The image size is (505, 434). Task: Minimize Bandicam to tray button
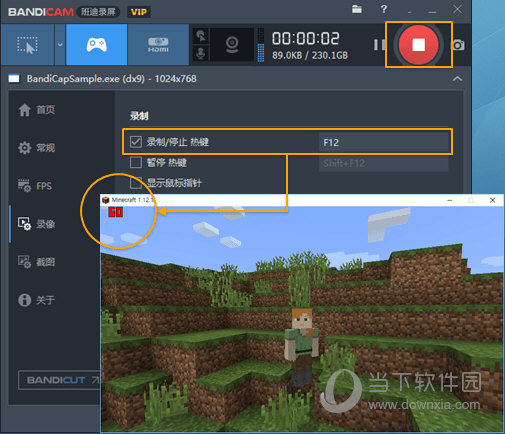(410, 11)
